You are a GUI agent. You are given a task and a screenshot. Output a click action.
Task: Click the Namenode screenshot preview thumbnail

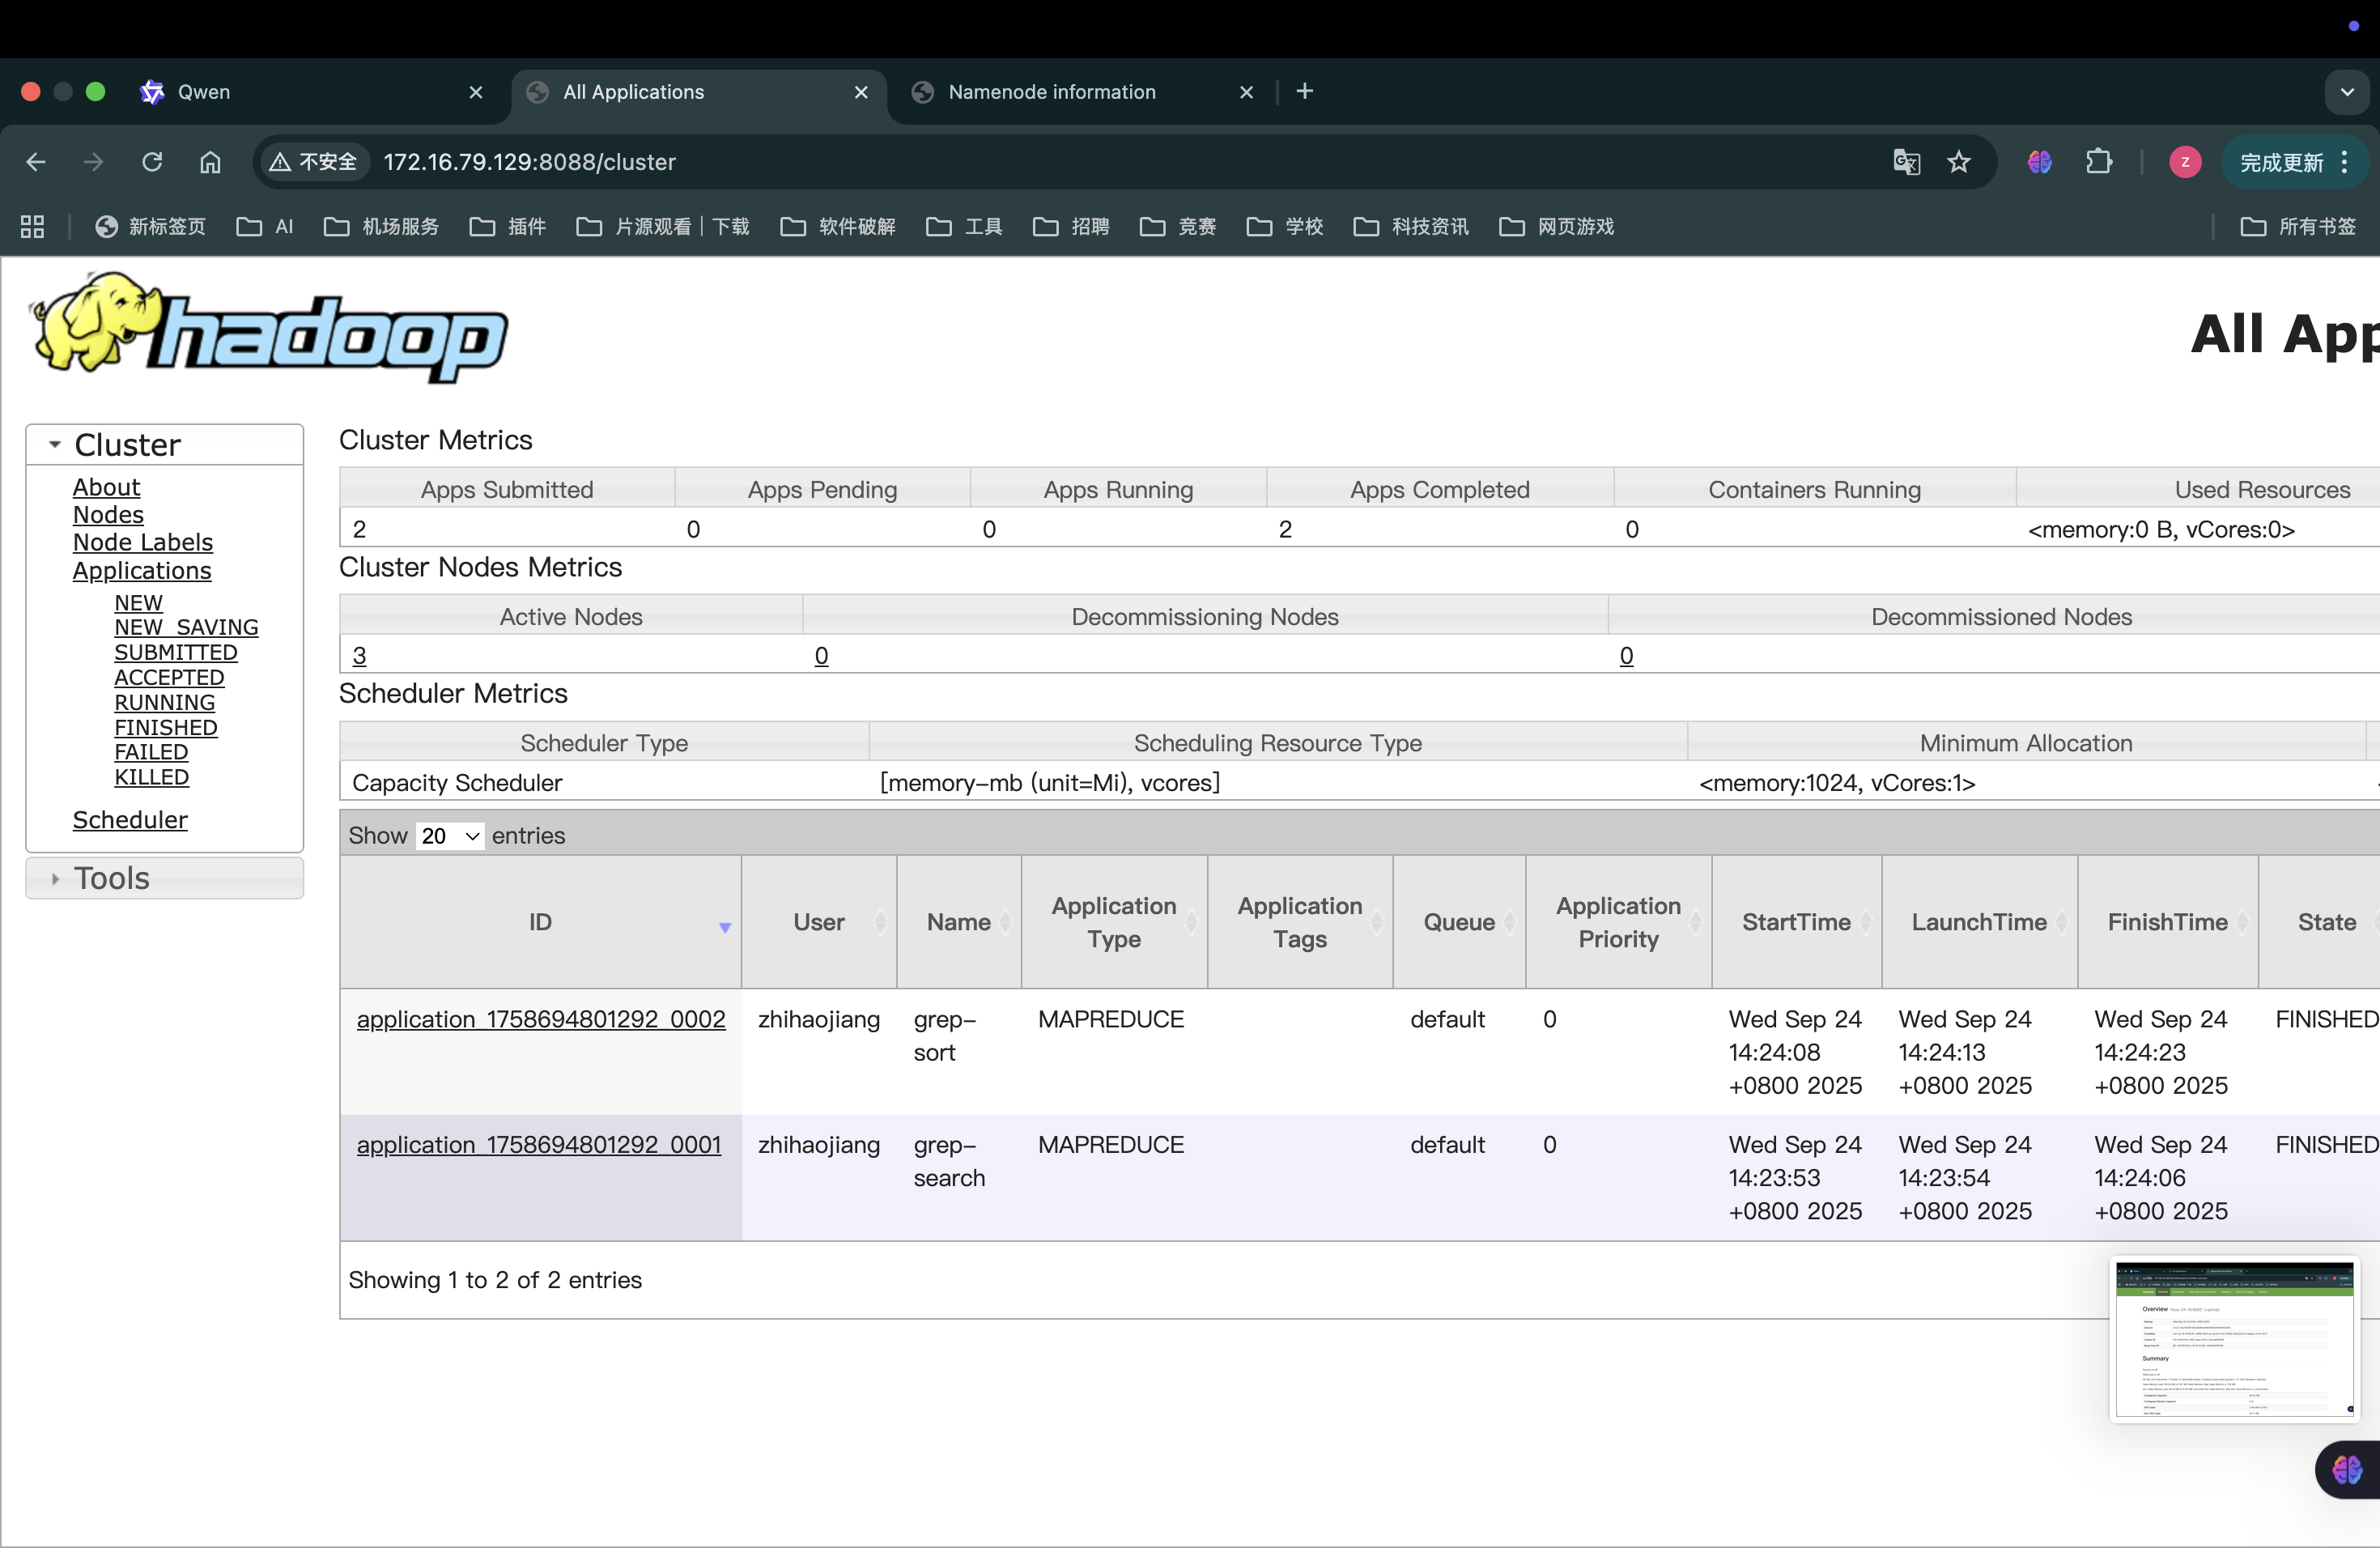pyautogui.click(x=2235, y=1339)
